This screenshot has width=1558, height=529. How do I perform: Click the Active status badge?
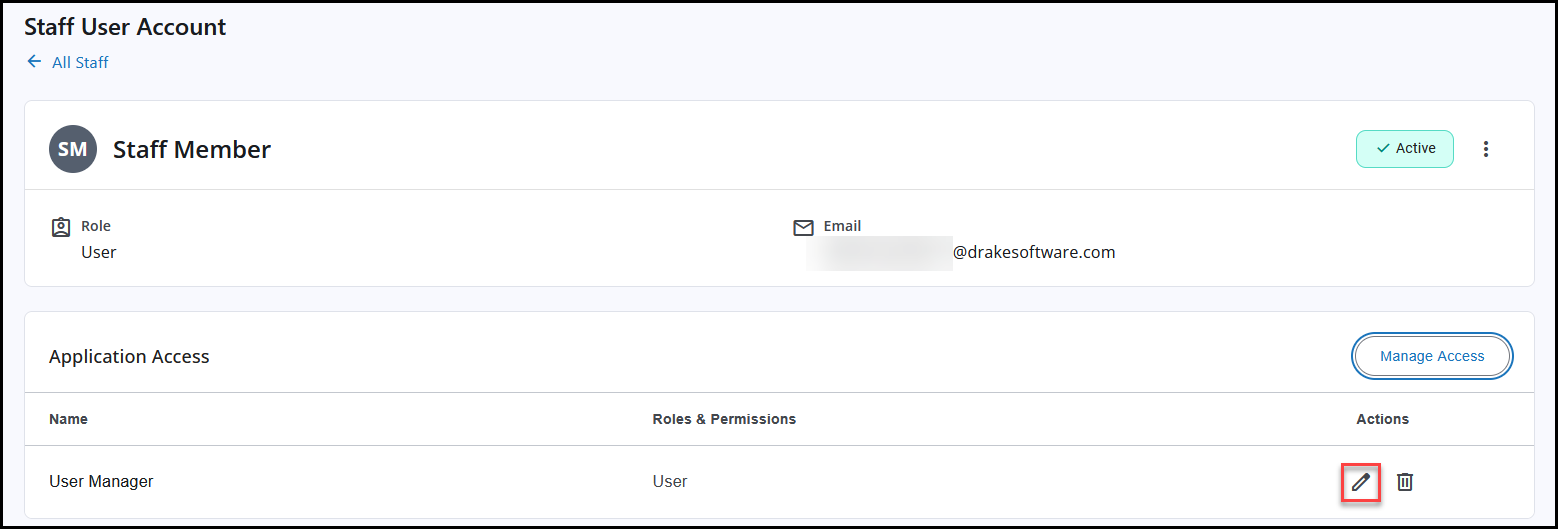coord(1404,149)
